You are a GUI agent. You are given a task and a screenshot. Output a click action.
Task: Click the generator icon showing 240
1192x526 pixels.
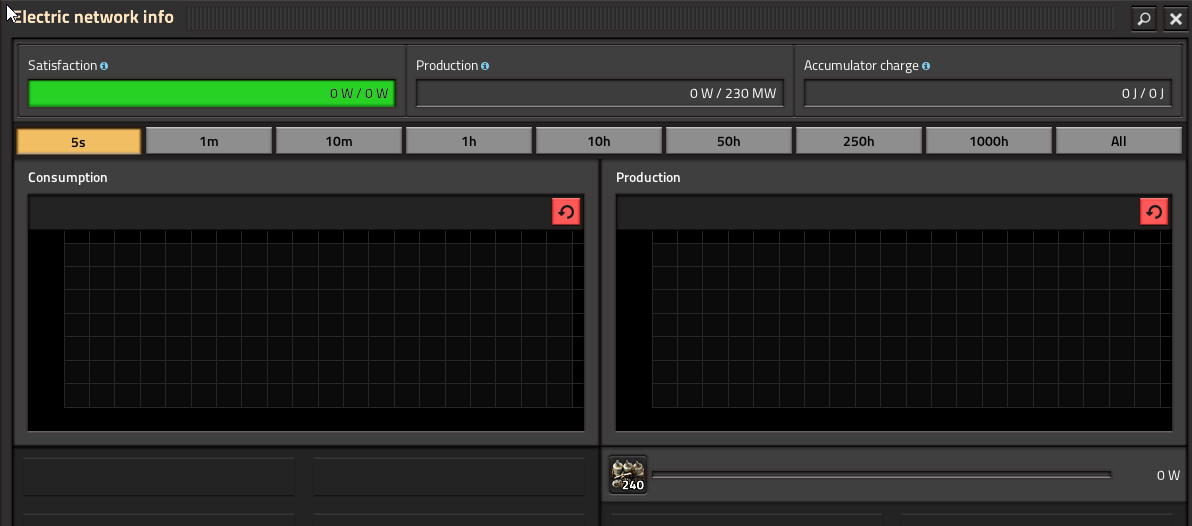tap(629, 475)
